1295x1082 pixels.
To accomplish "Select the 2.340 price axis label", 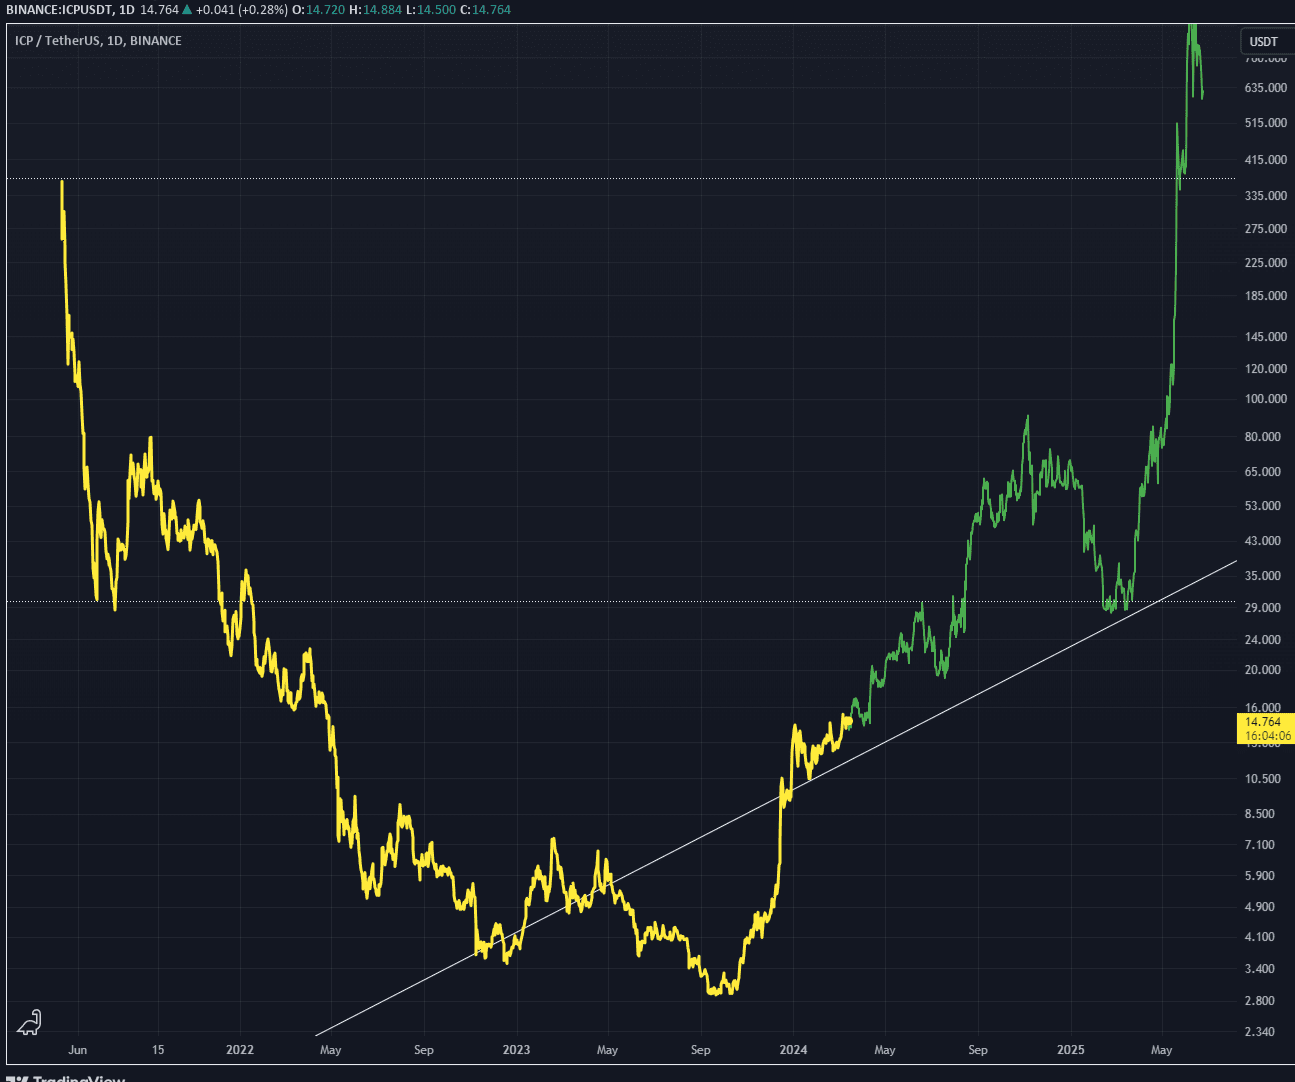I will pyautogui.click(x=1259, y=1032).
